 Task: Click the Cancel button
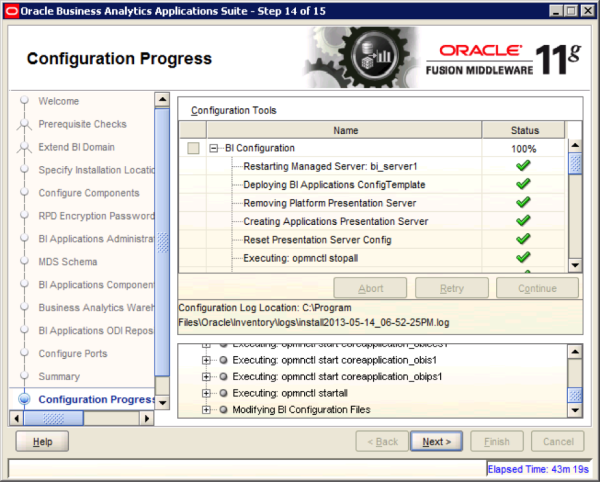[x=557, y=441]
